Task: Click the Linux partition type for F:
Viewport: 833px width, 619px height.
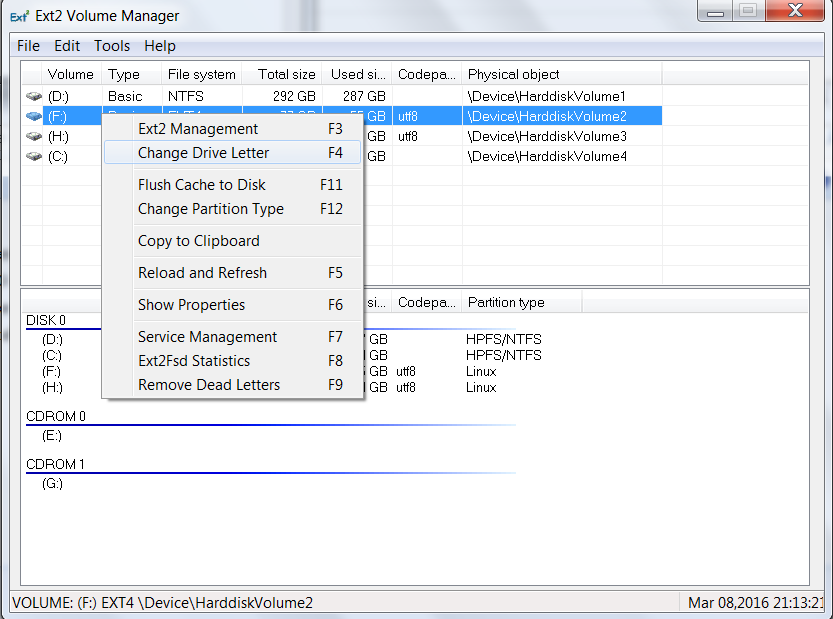Action: pos(481,371)
